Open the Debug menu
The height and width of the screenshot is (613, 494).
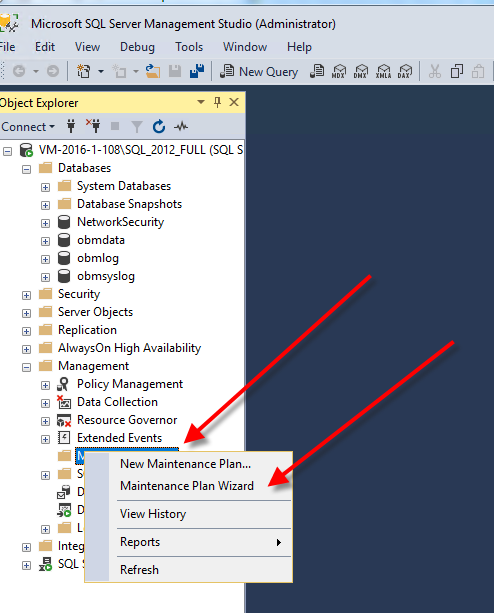tap(137, 47)
